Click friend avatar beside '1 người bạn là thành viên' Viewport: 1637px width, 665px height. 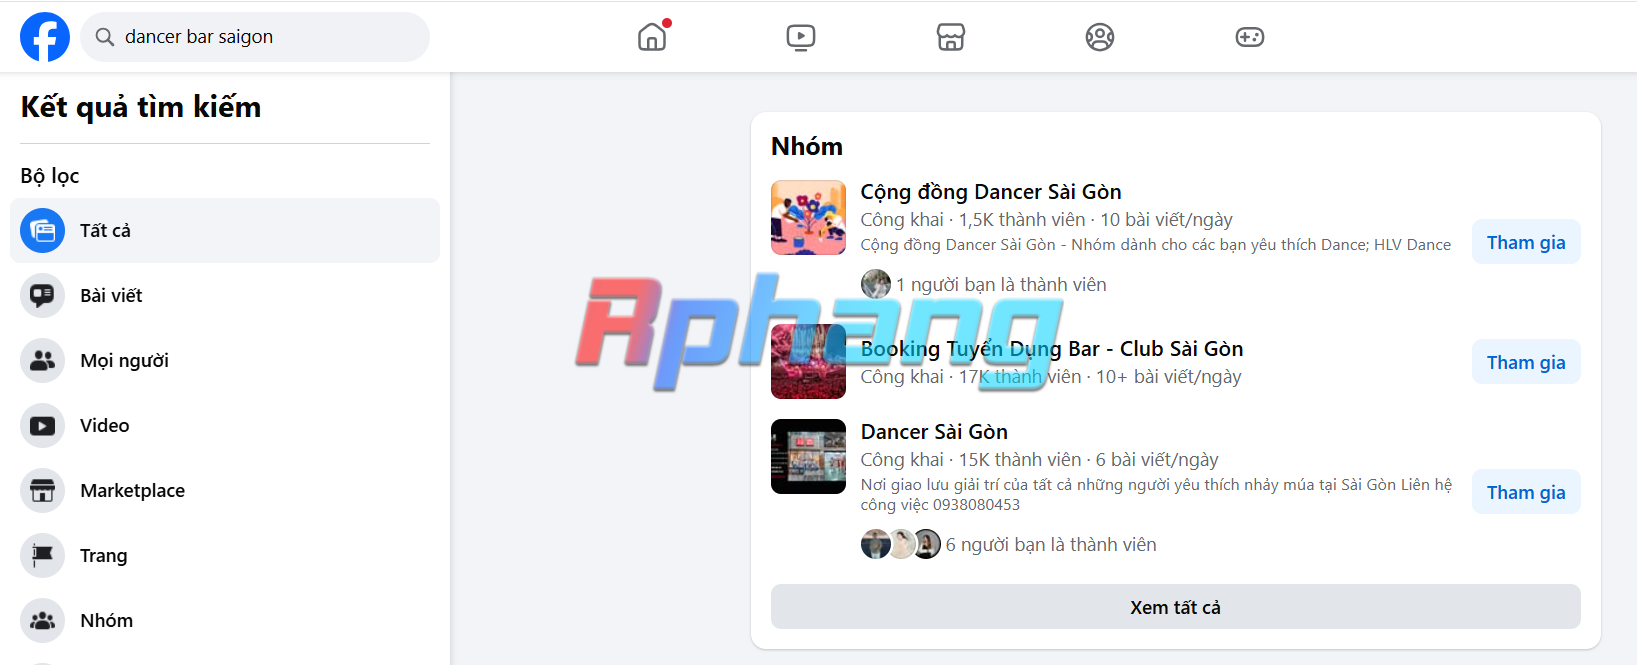pyautogui.click(x=876, y=284)
